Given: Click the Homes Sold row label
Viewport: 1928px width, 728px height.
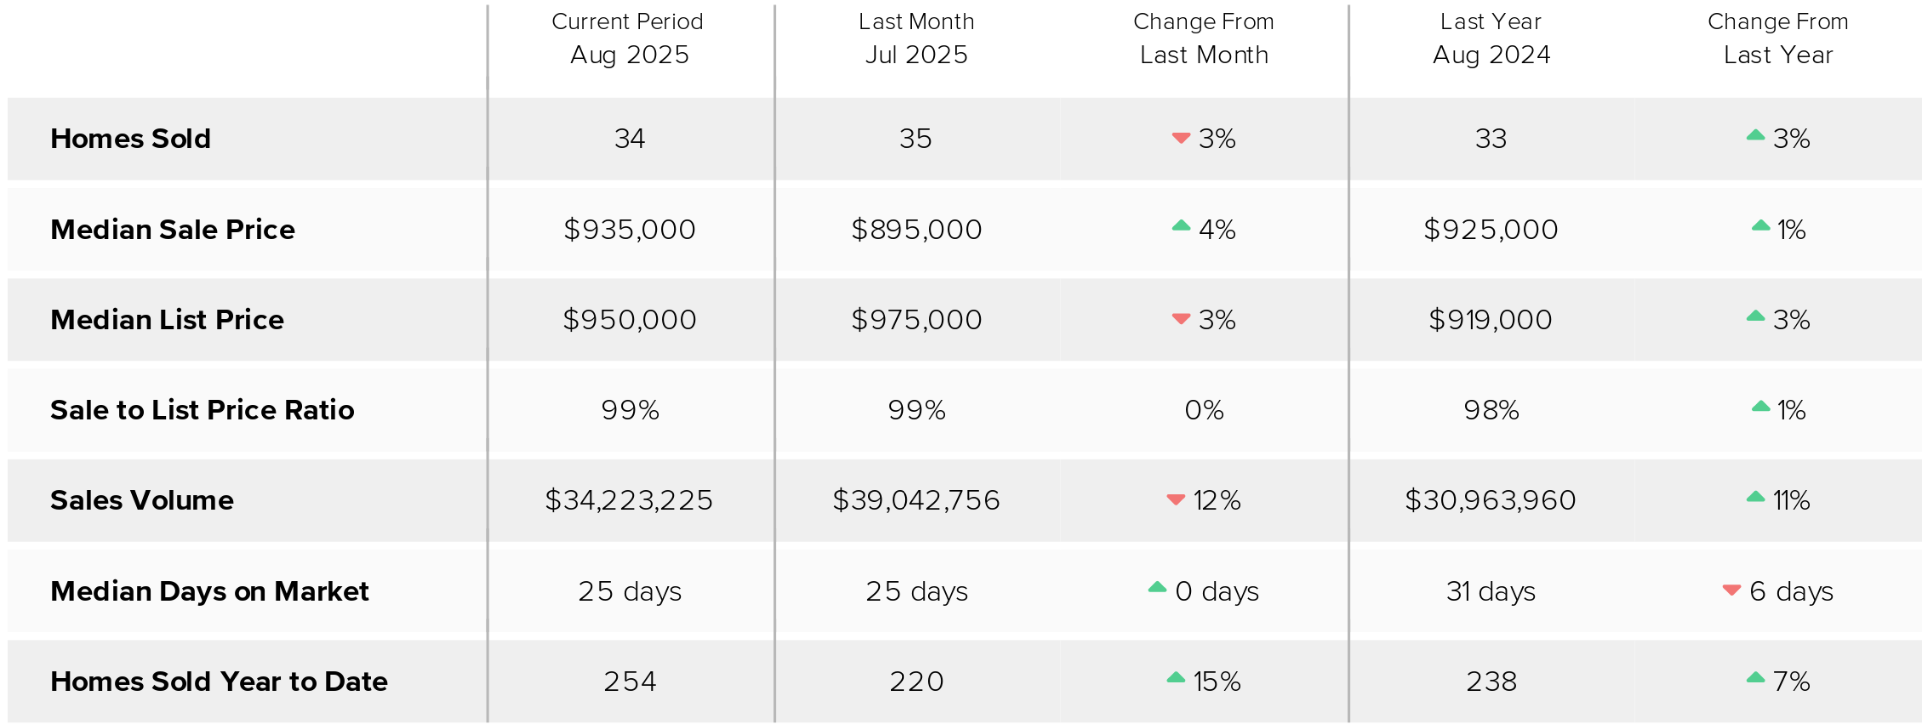Looking at the screenshot, I should coord(131,138).
